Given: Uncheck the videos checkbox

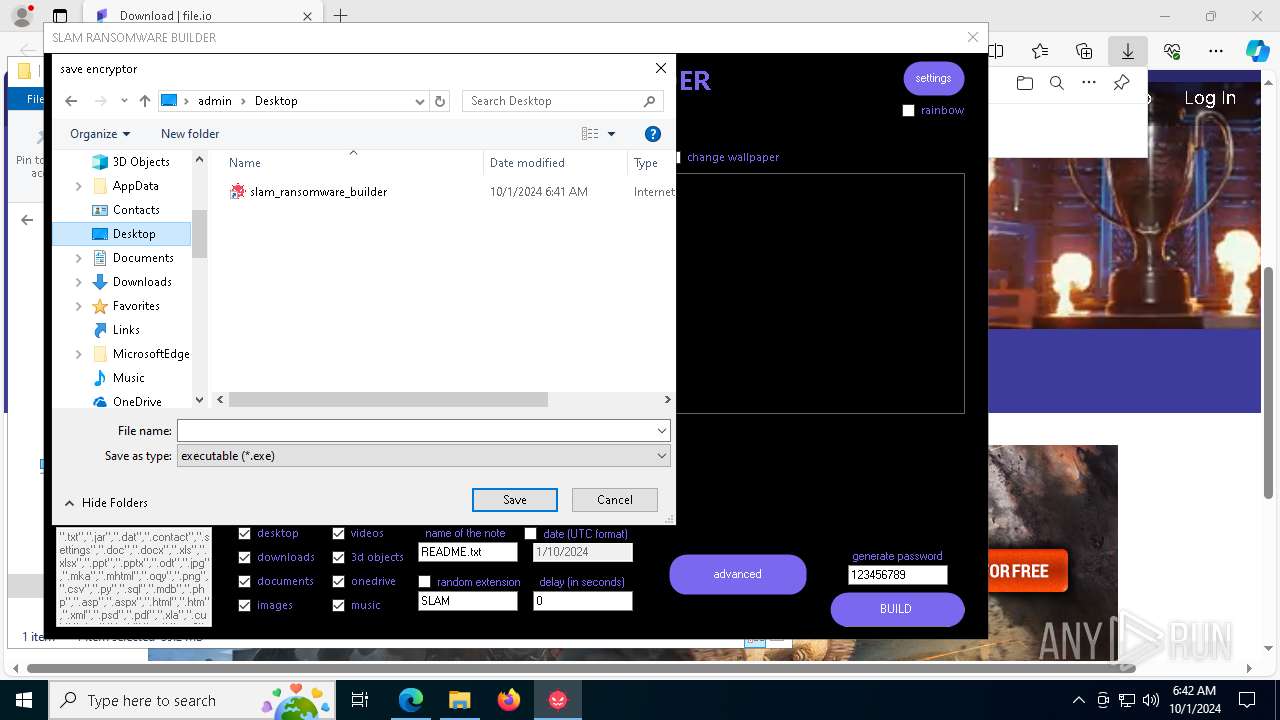Looking at the screenshot, I should tap(338, 534).
